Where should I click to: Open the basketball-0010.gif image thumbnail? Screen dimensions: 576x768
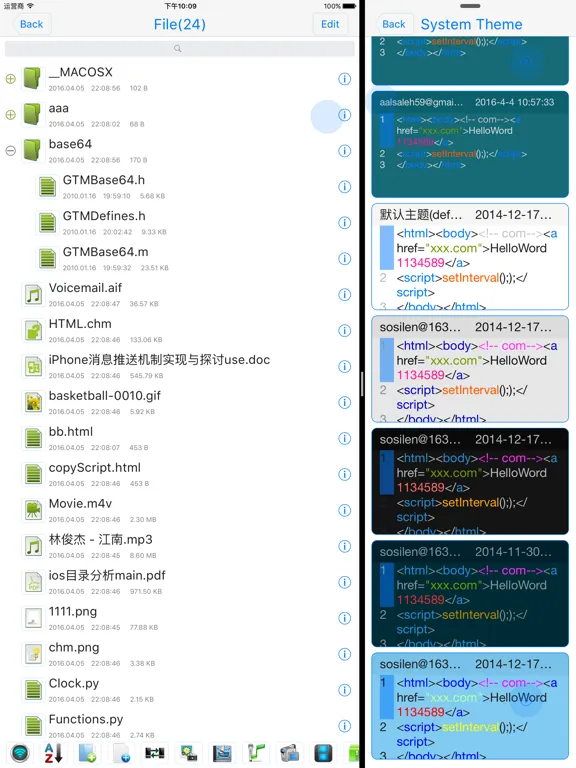(33, 403)
